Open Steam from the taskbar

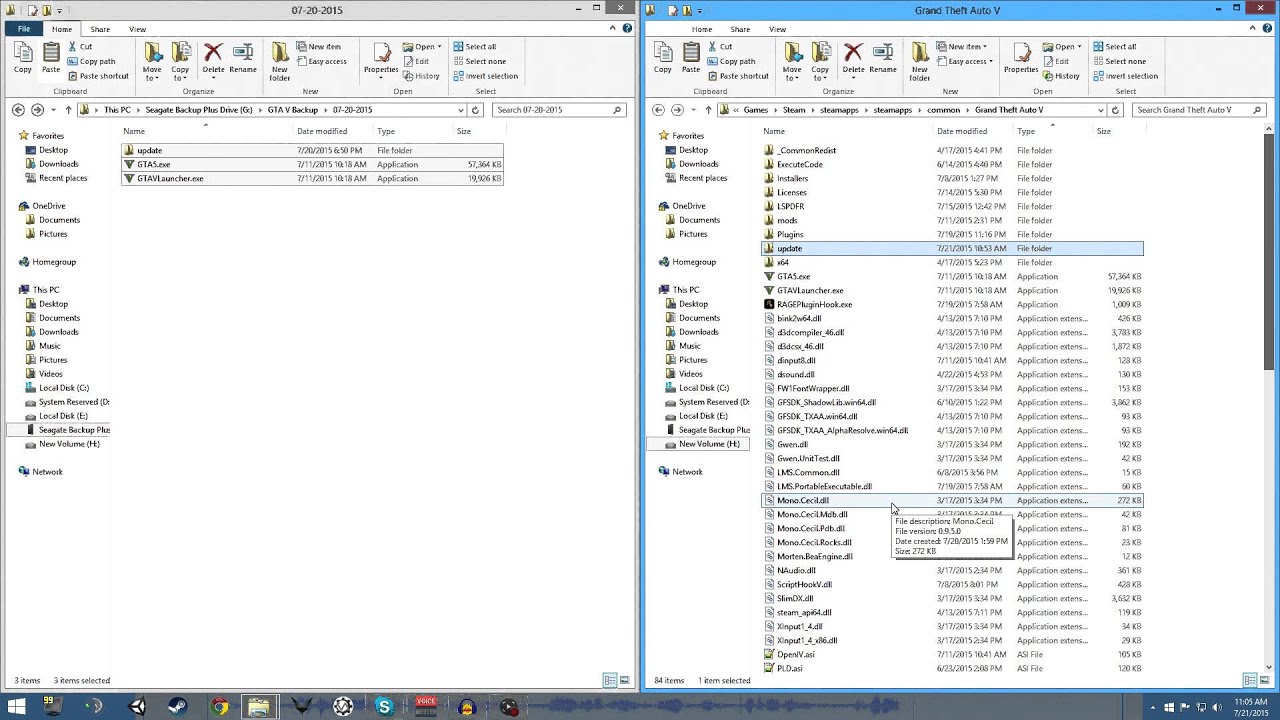pyautogui.click(x=177, y=706)
